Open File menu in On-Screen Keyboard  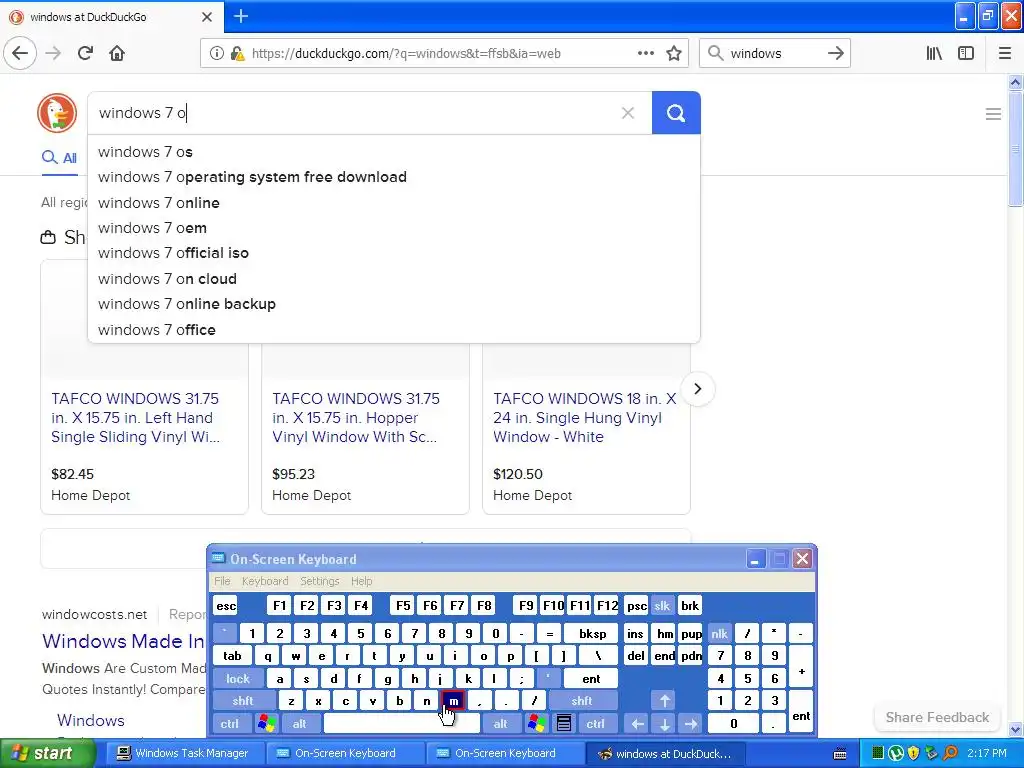[x=222, y=581]
